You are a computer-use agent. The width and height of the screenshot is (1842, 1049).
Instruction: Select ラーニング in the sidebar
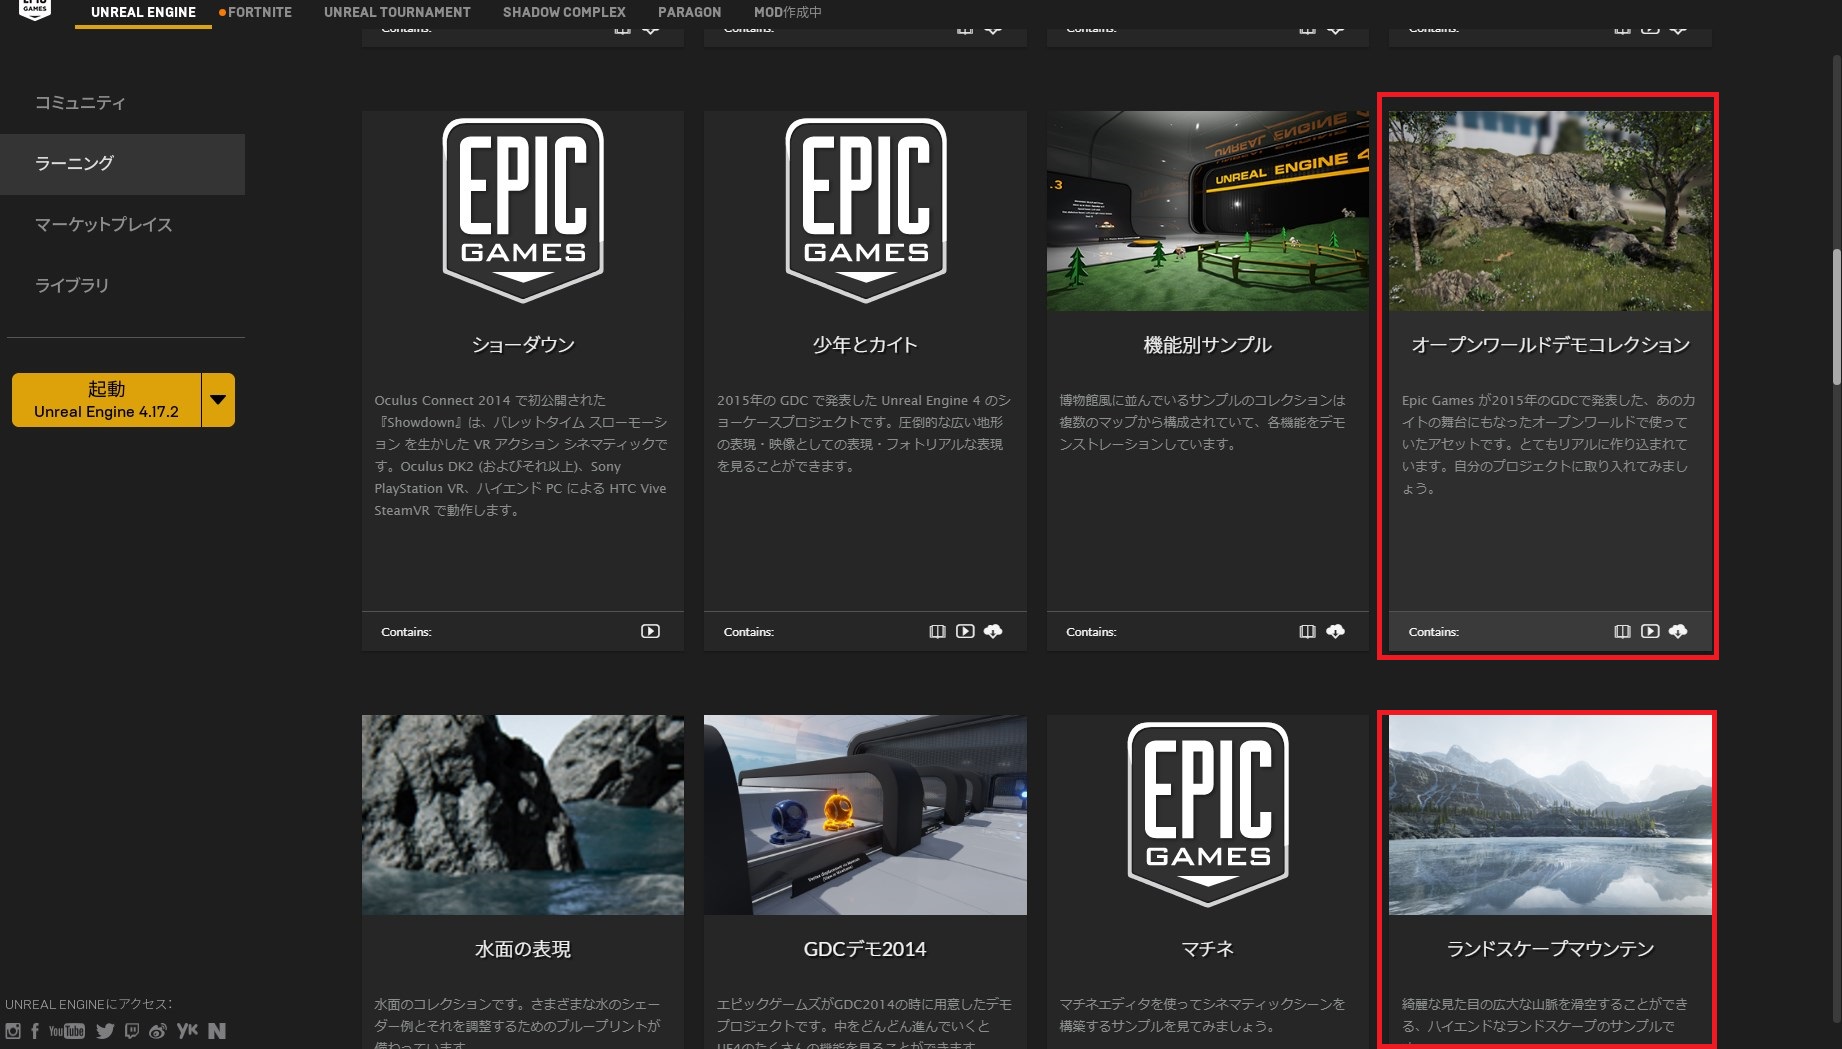(x=122, y=164)
